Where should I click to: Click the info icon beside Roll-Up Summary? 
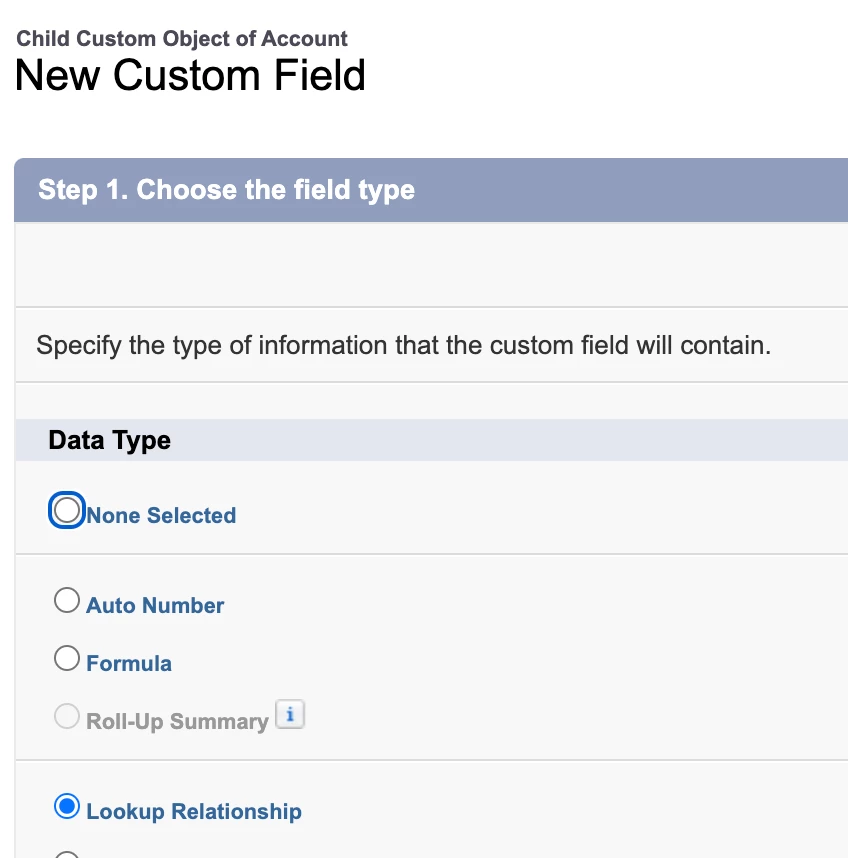(290, 716)
